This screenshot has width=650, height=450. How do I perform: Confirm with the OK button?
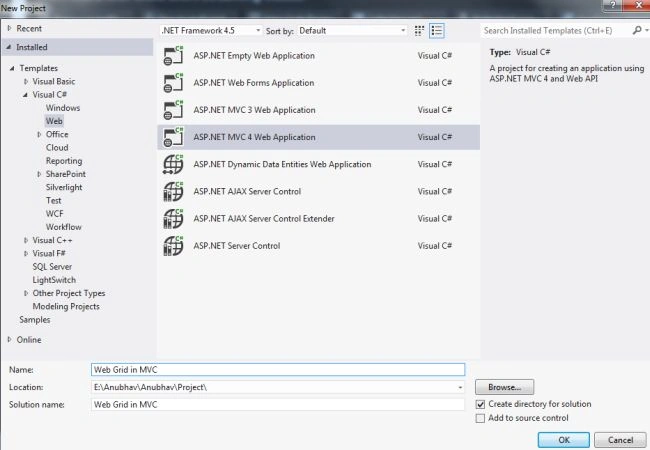click(x=564, y=440)
